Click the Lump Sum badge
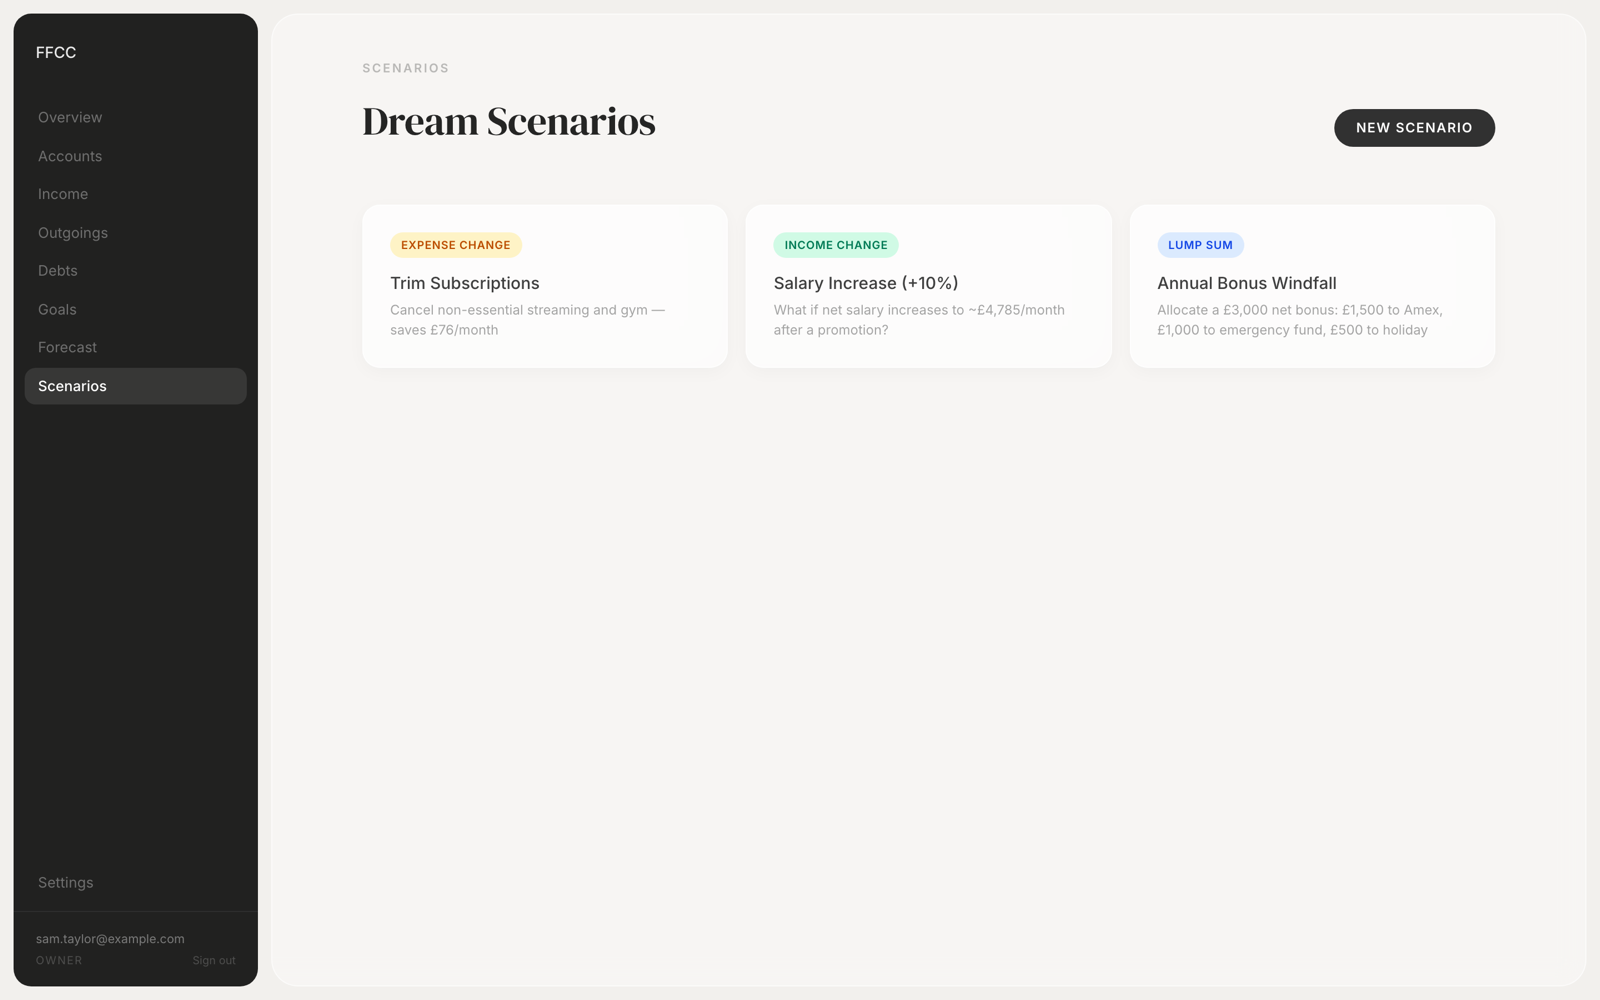1600x1000 pixels. click(x=1200, y=245)
